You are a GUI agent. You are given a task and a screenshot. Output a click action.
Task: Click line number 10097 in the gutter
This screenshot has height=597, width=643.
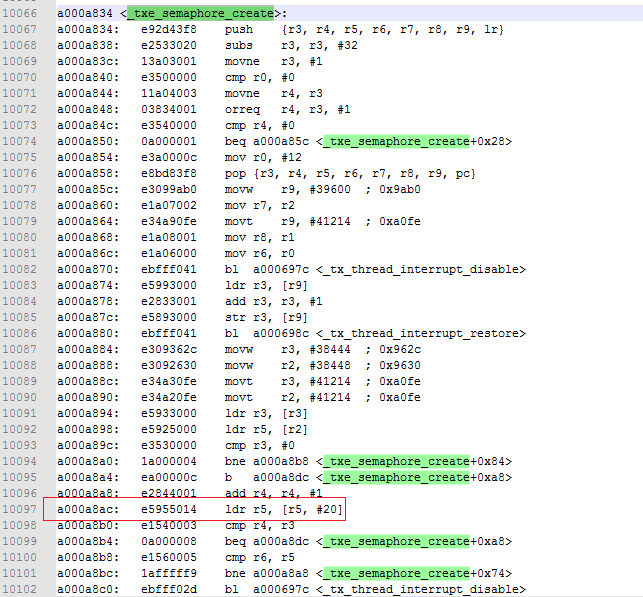tap(22, 510)
